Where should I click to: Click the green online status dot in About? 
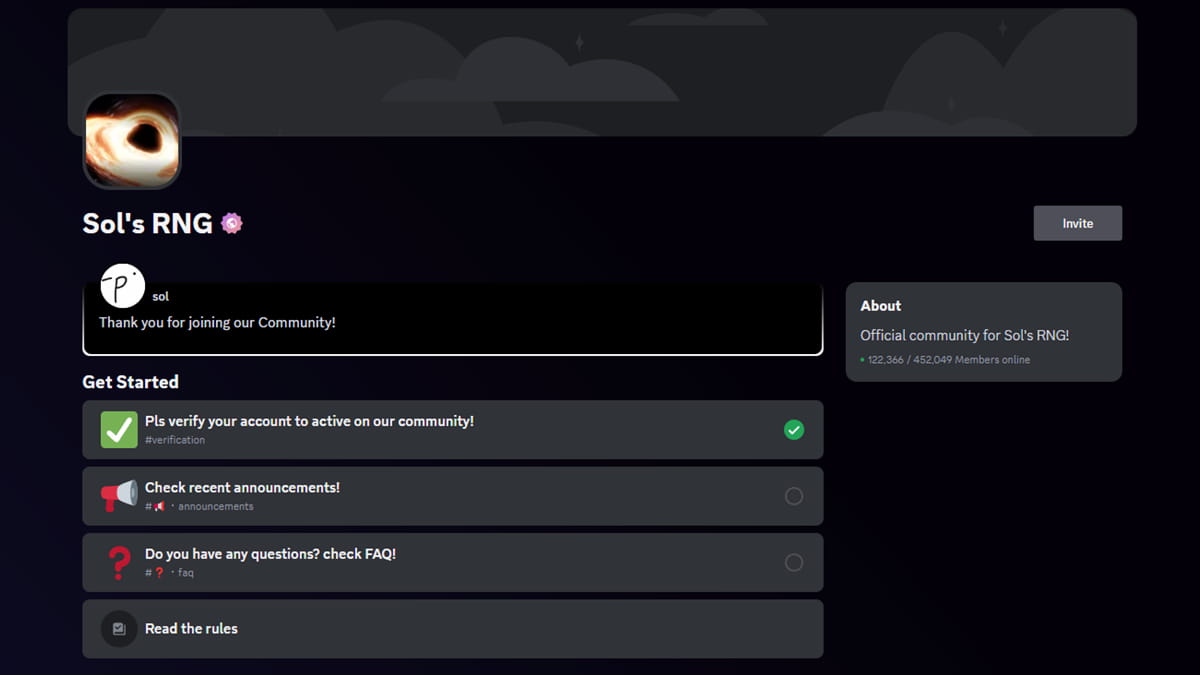(x=864, y=359)
